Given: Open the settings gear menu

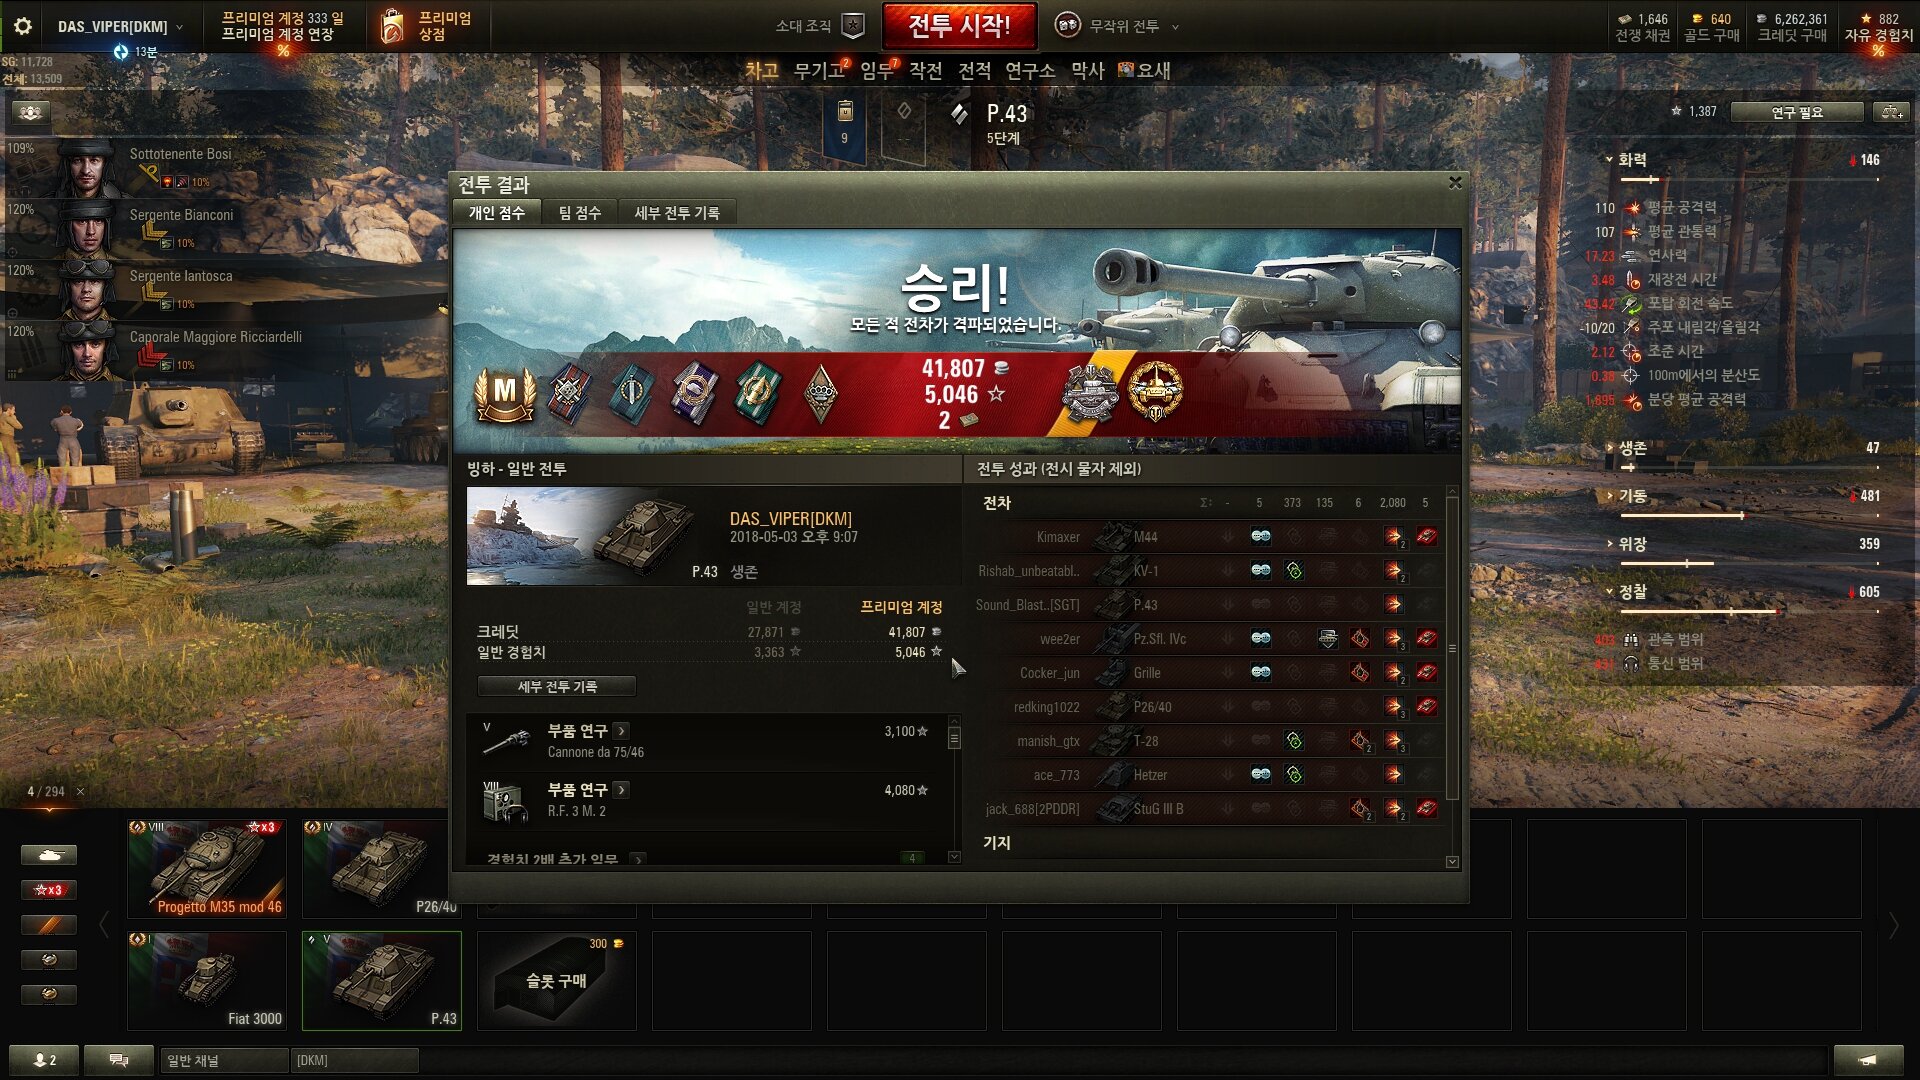Looking at the screenshot, I should 22,26.
